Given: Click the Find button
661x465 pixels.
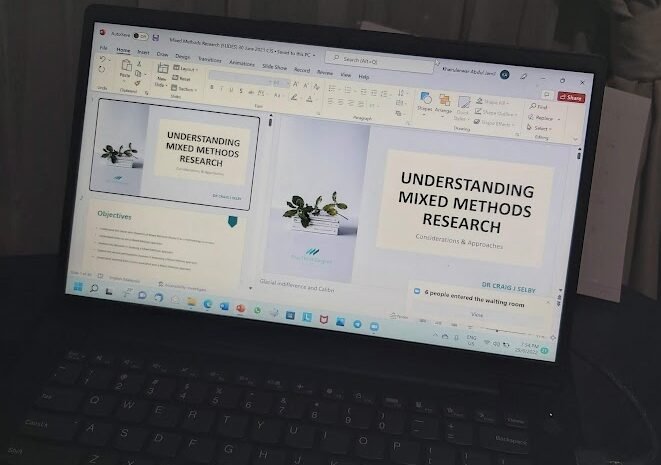Looking at the screenshot, I should tap(538, 107).
